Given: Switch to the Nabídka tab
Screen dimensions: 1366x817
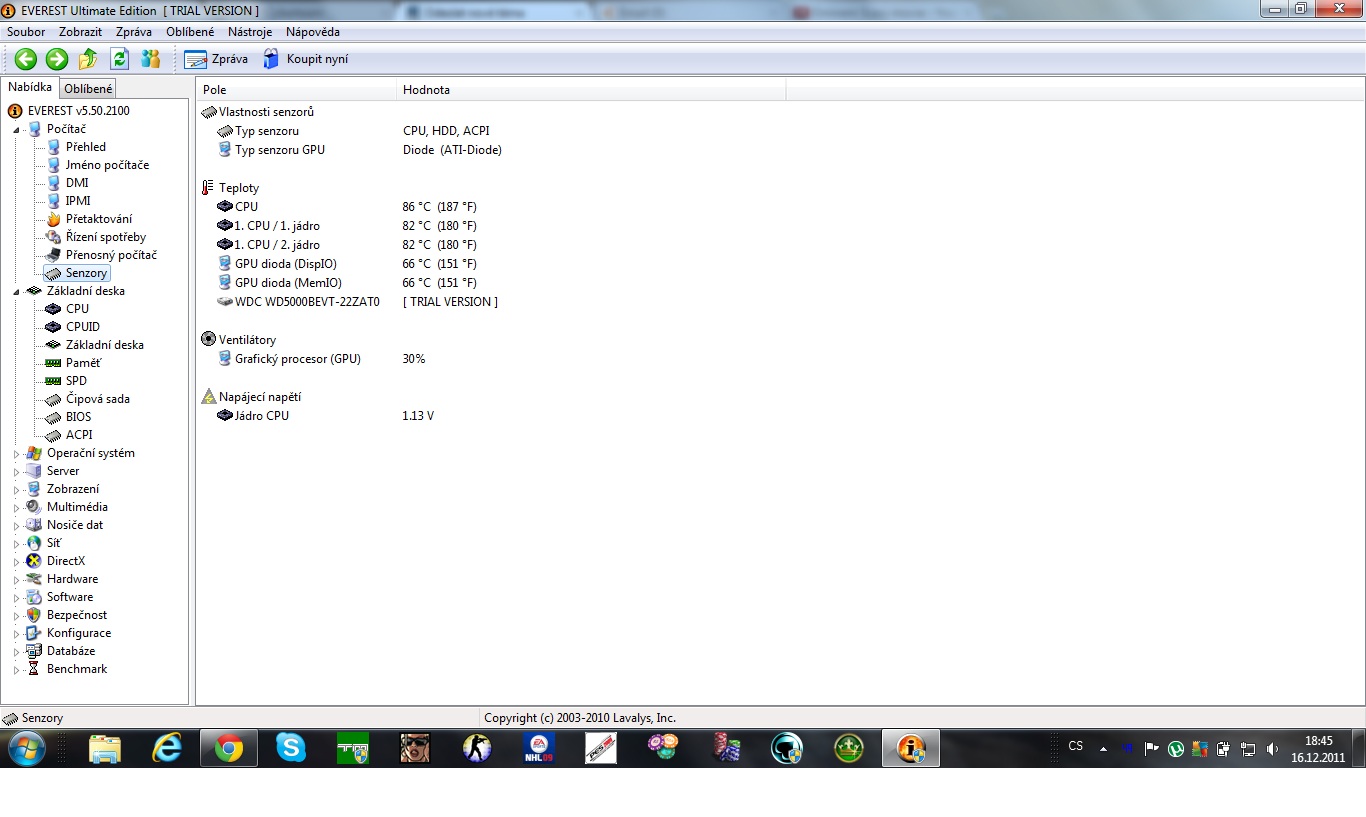Looking at the screenshot, I should [30, 87].
